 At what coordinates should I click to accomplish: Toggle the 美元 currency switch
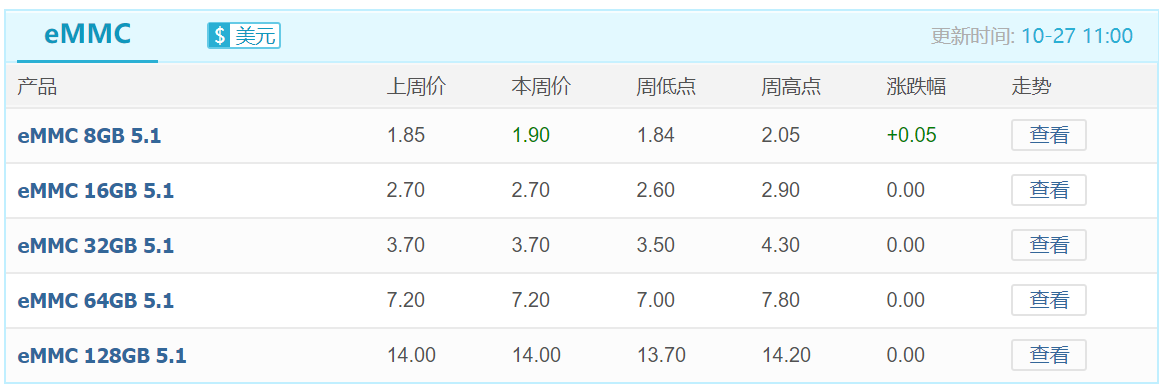[x=244, y=35]
